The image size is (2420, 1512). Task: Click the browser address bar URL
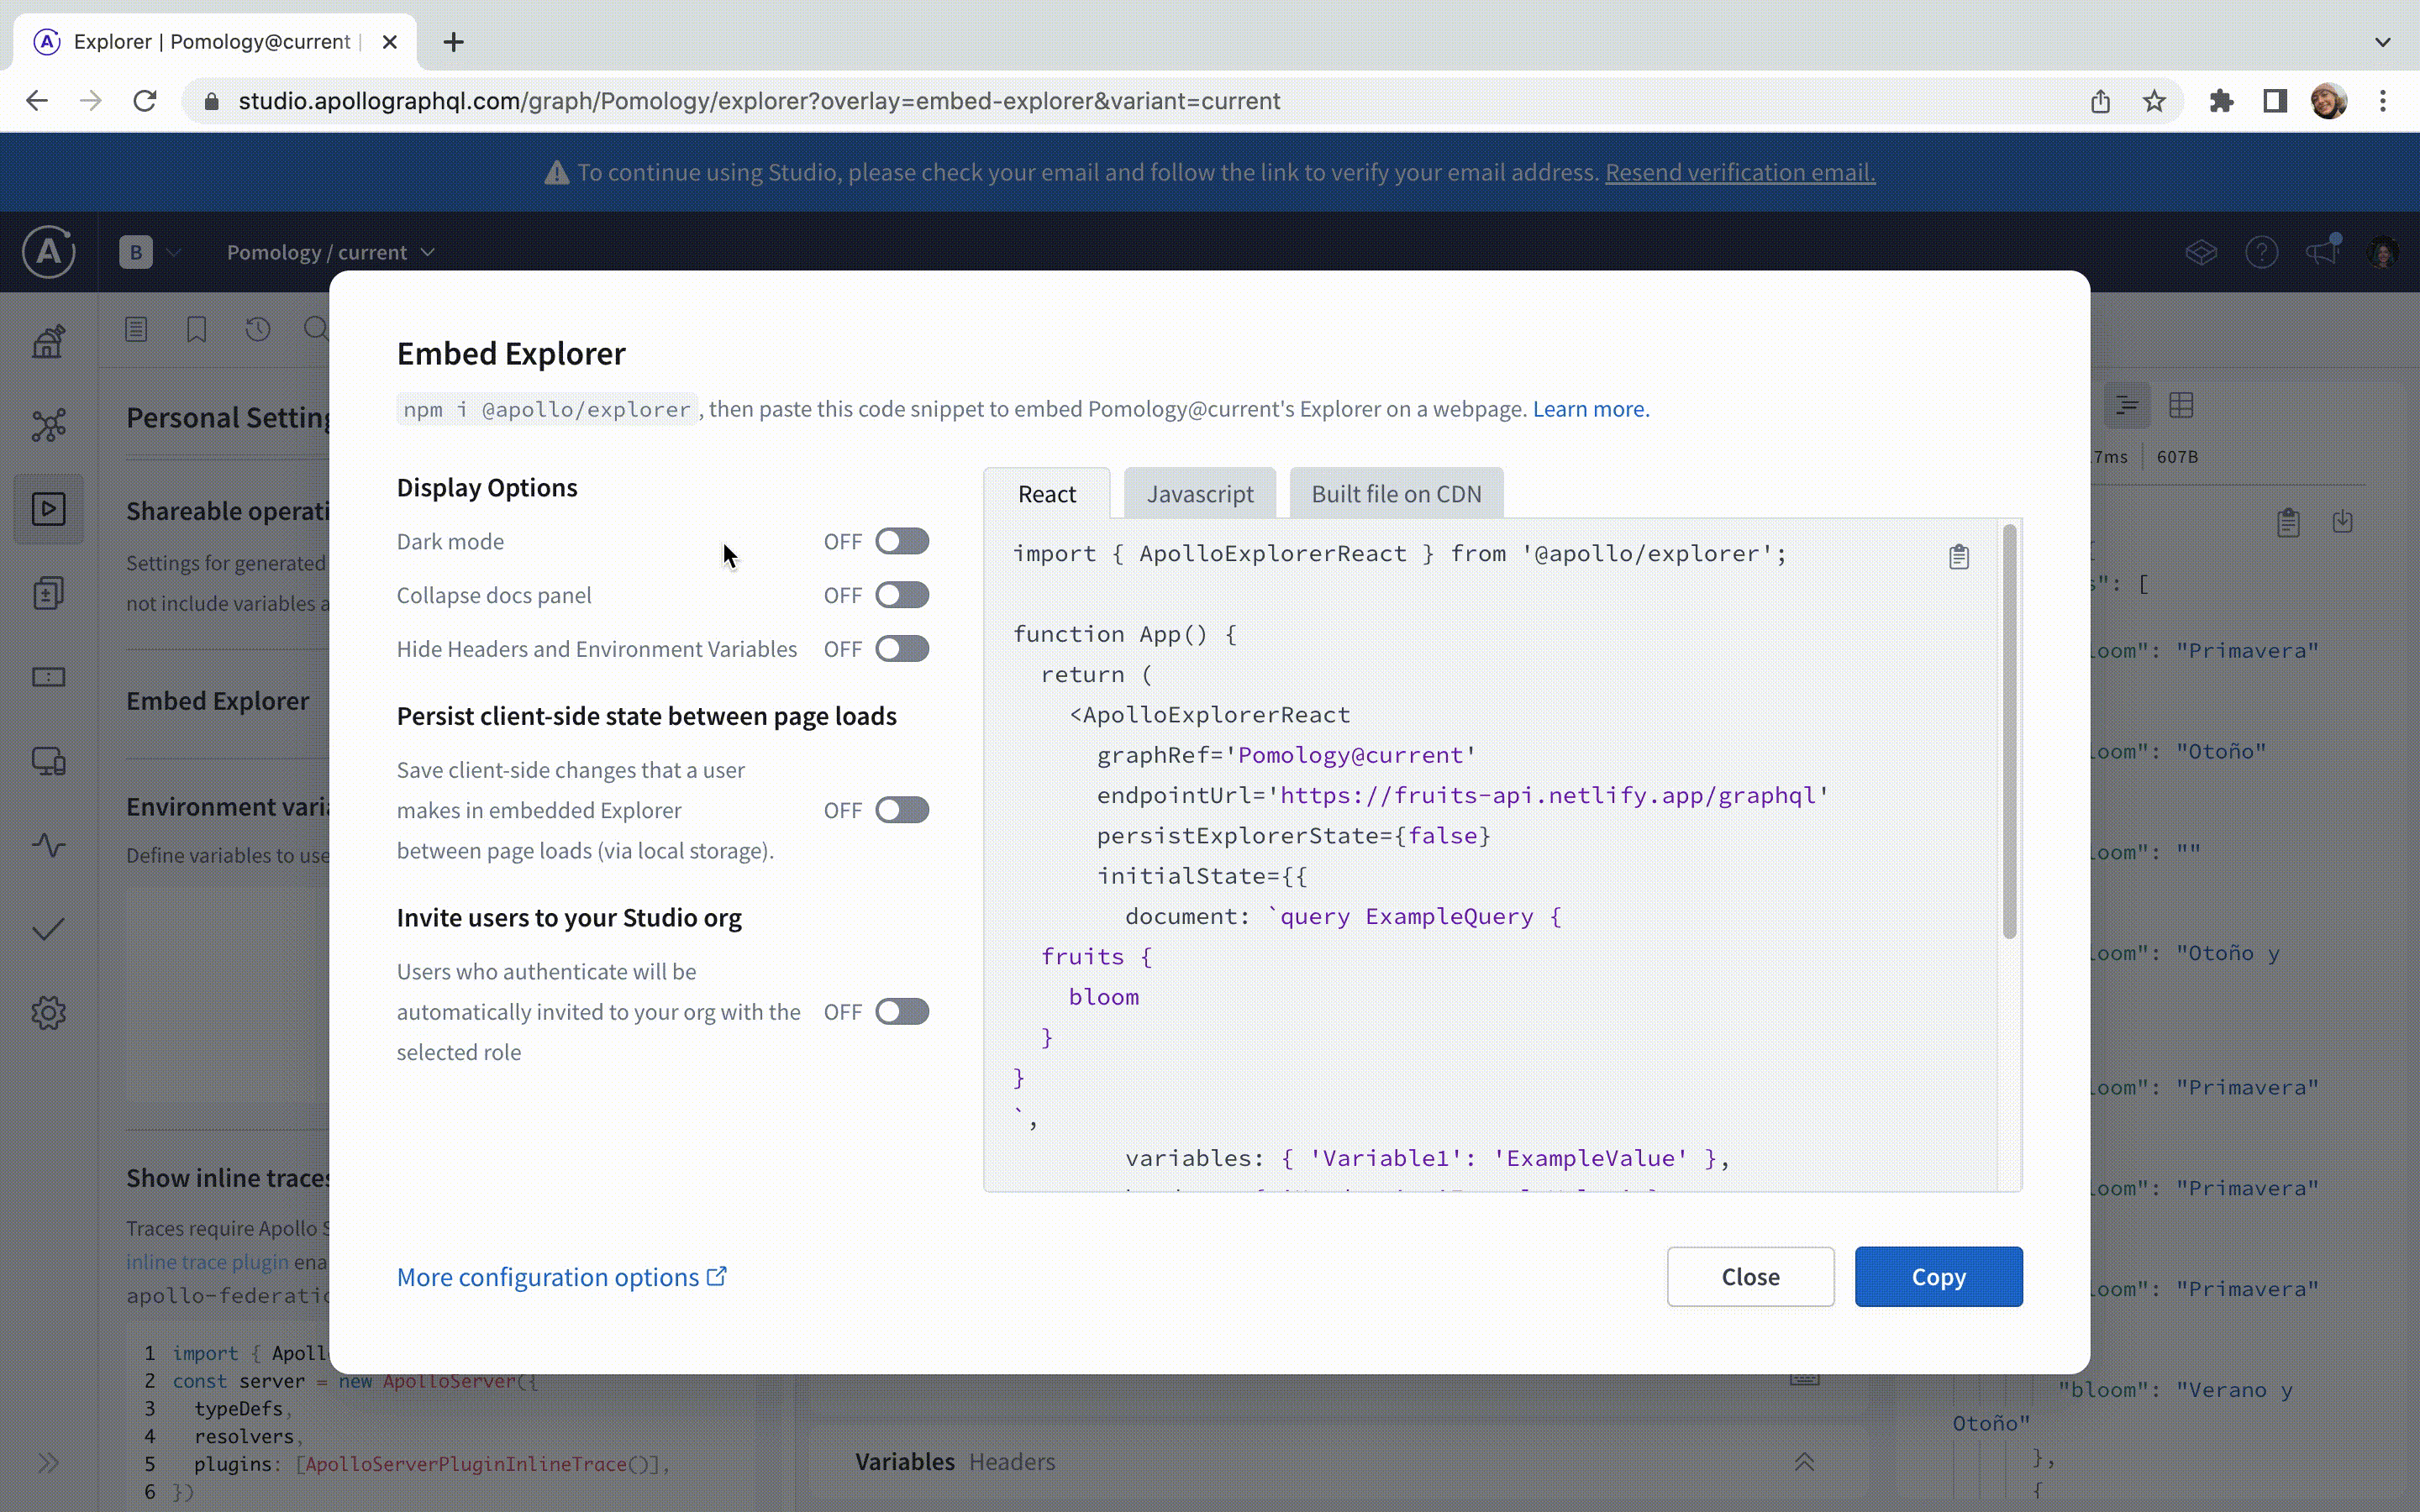pos(759,101)
